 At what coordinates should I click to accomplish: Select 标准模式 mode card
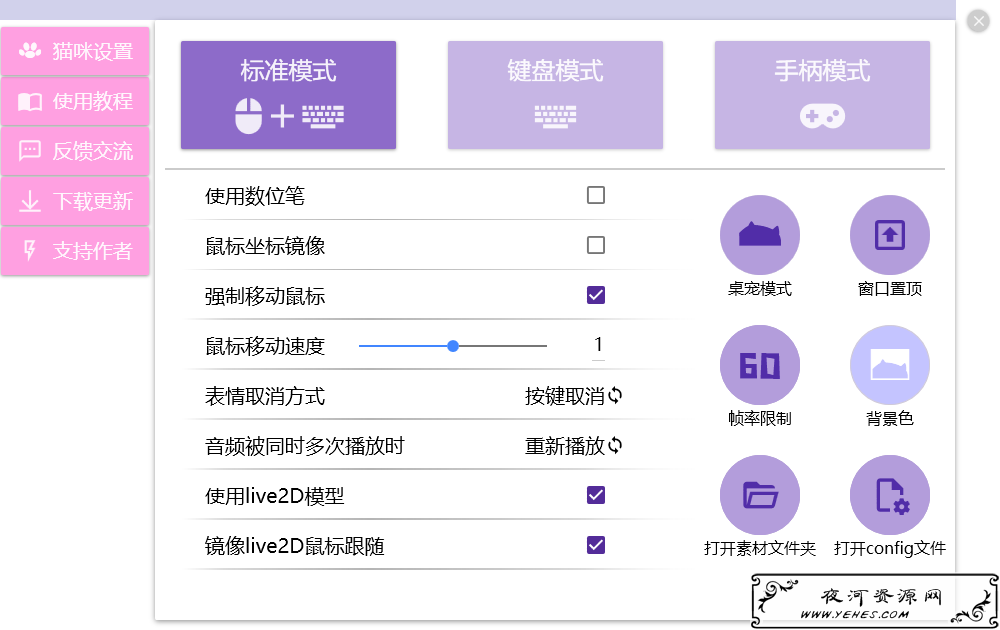(288, 95)
